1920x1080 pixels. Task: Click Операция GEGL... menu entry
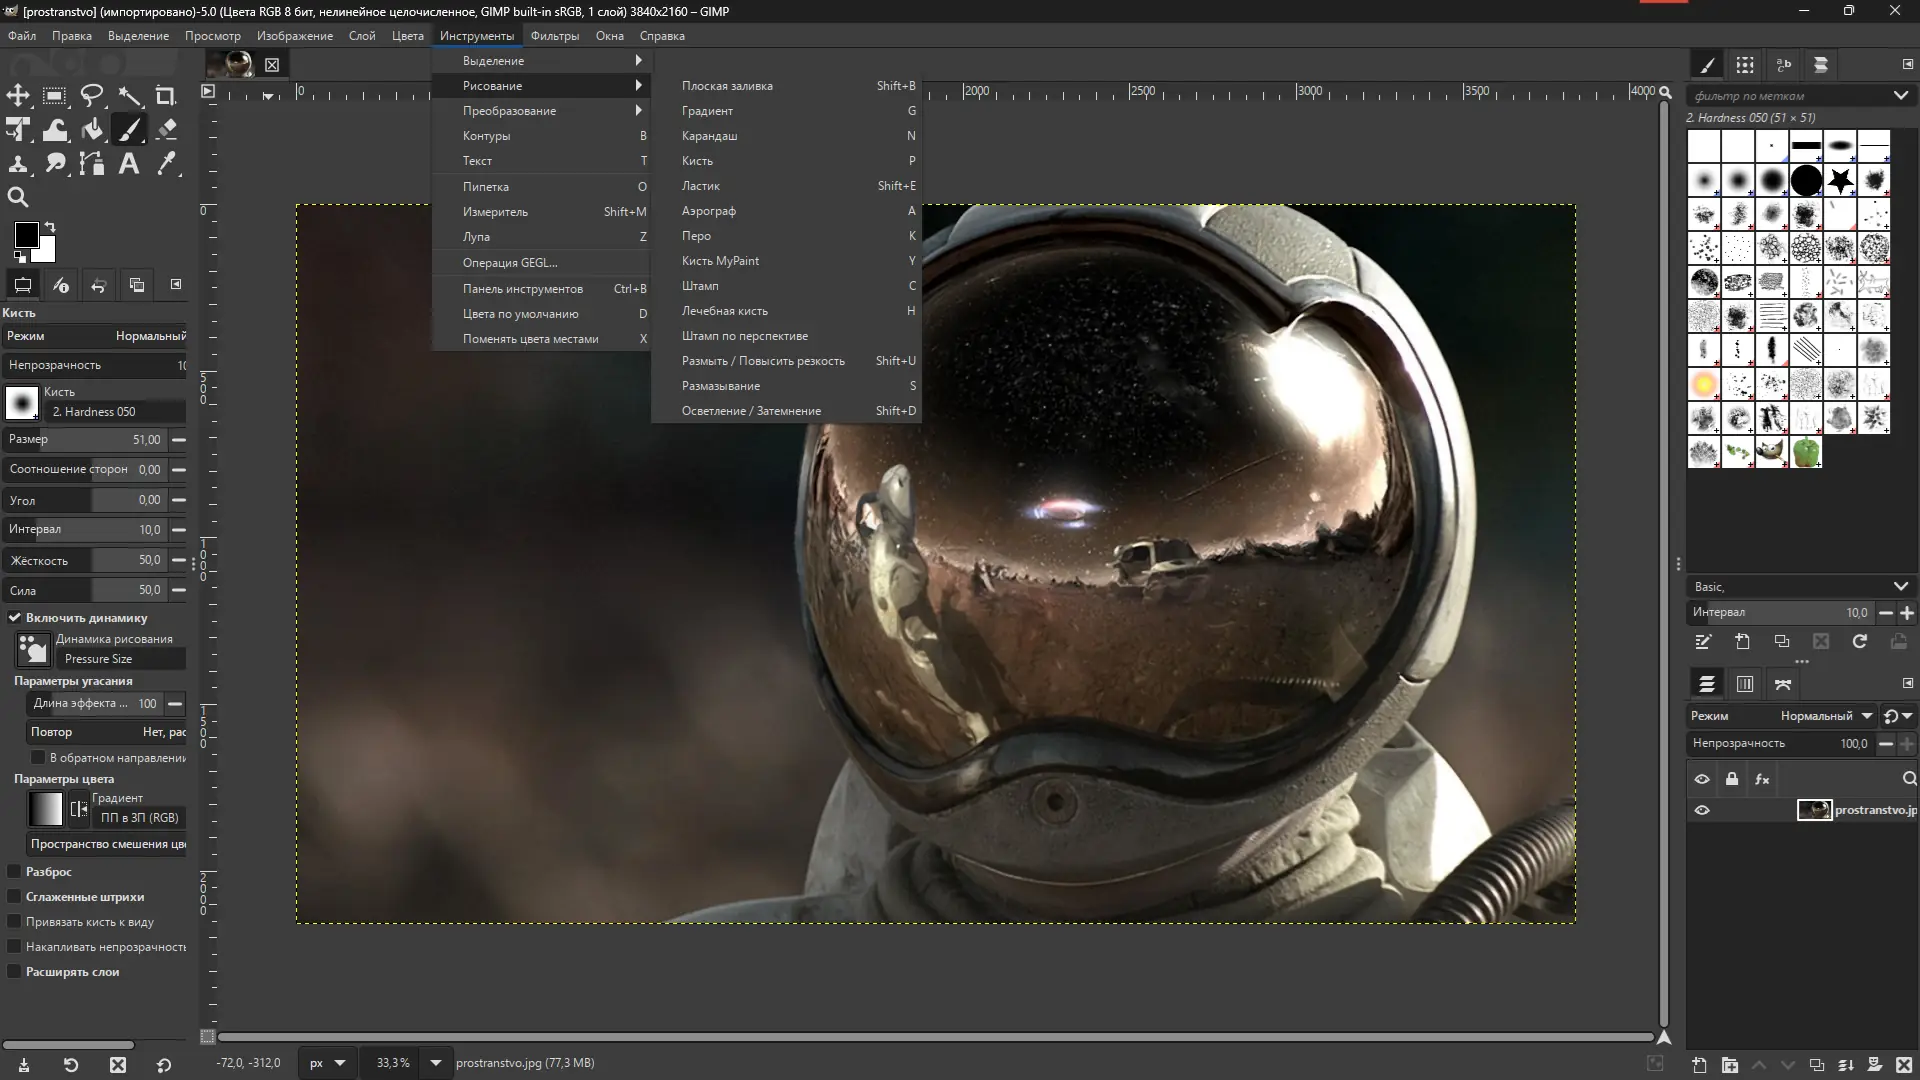pos(510,263)
